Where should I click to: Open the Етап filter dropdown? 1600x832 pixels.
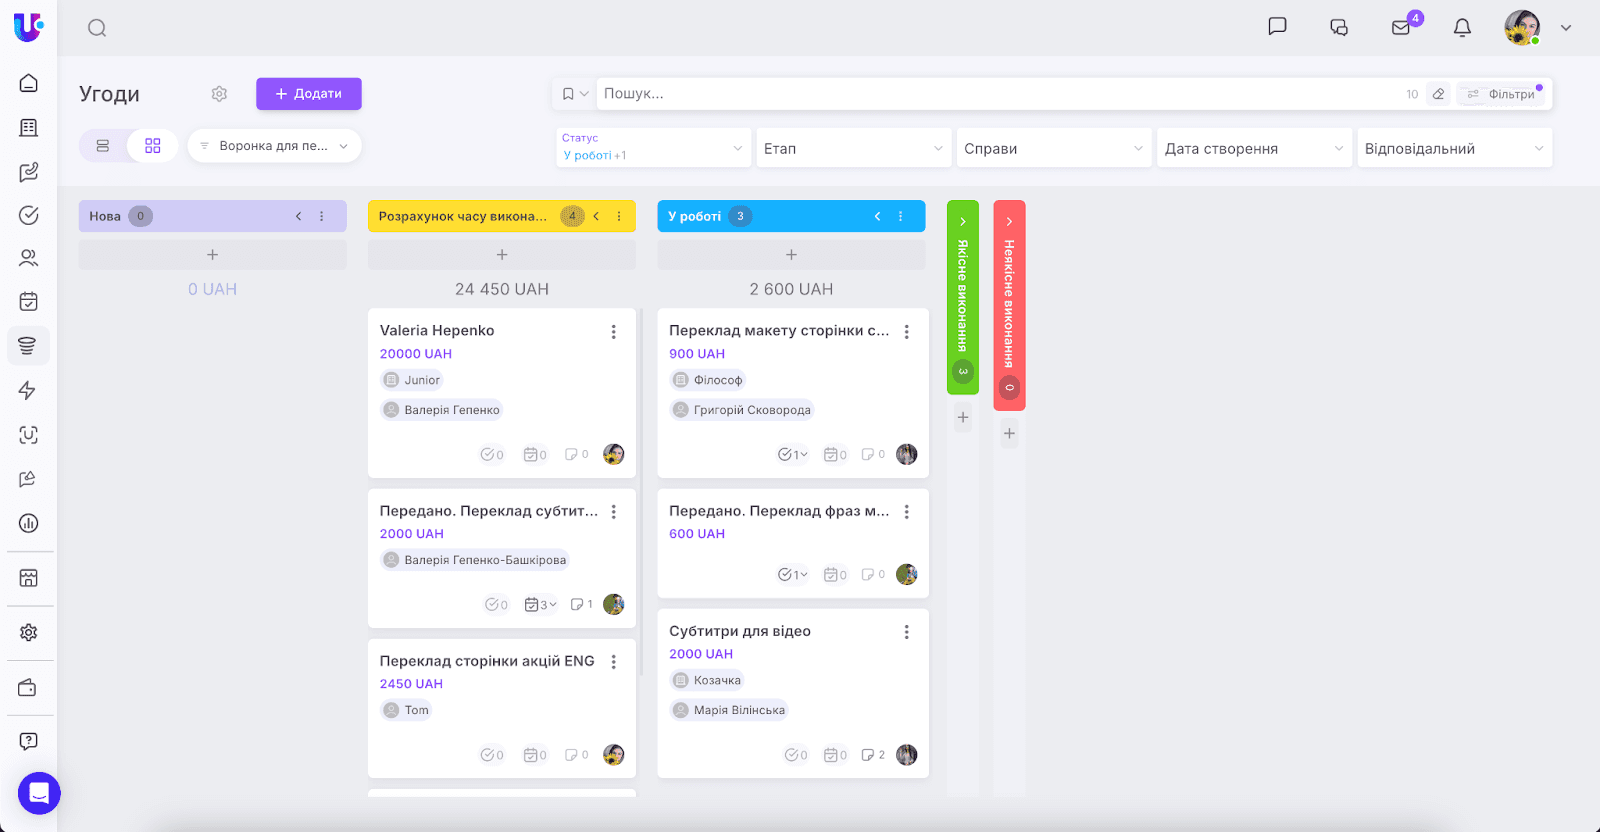click(x=853, y=148)
